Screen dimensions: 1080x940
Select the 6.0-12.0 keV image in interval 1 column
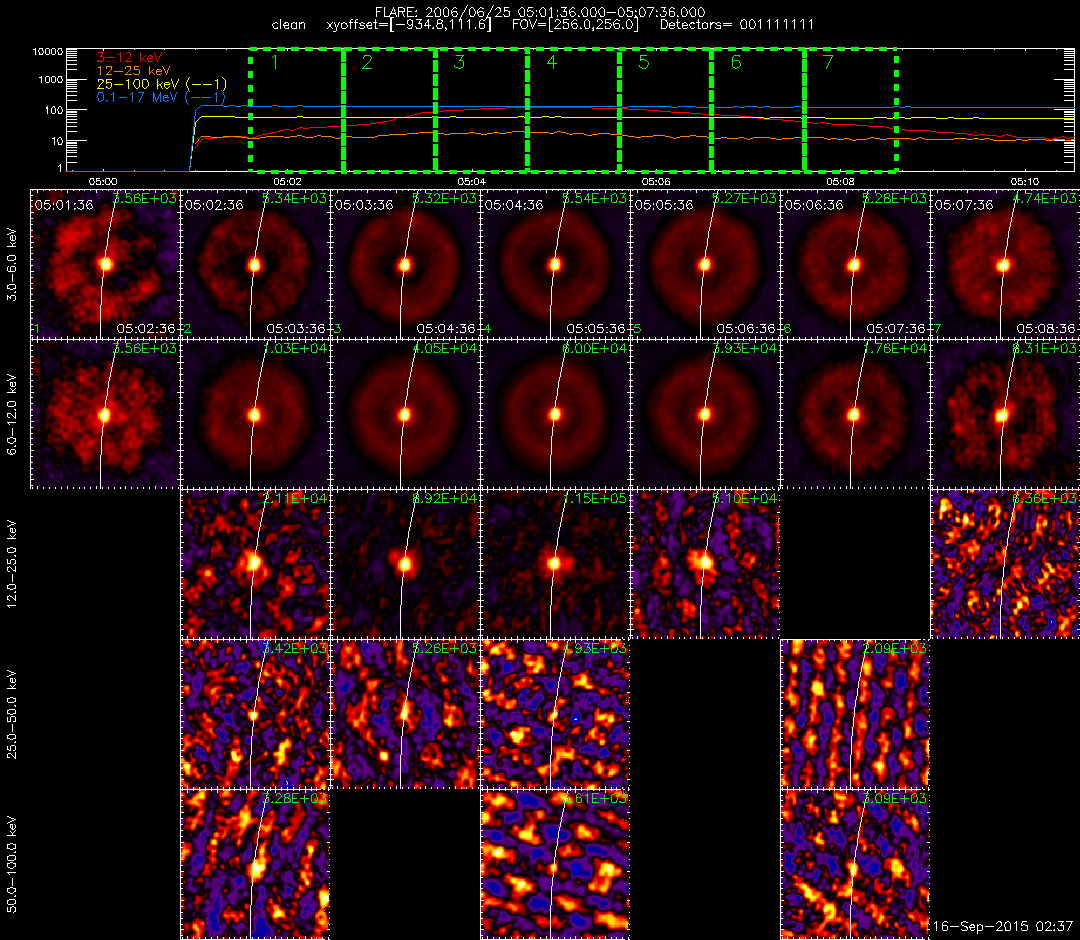[x=105, y=414]
